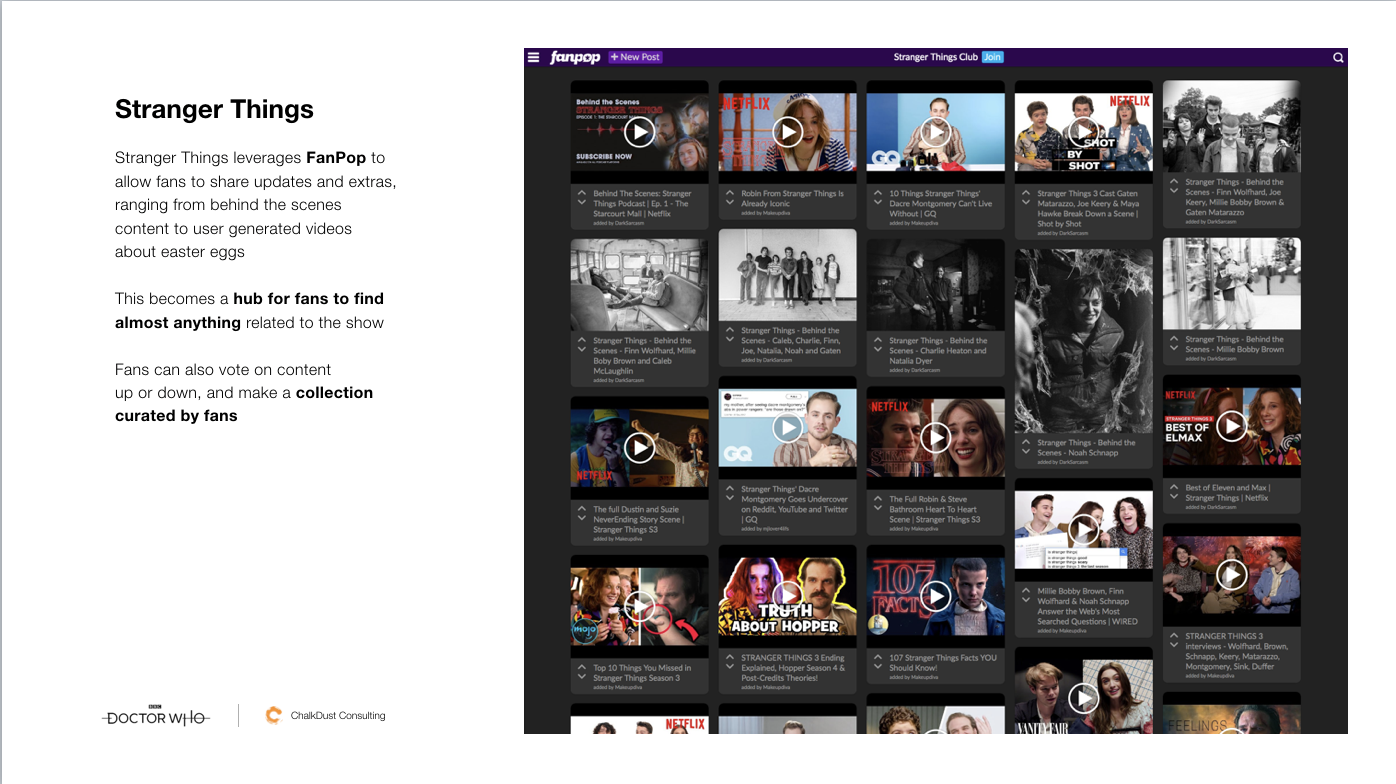This screenshot has height=784, width=1396.
Task: Downvote the 107 Stranger Things Facts post
Action: coord(878,668)
